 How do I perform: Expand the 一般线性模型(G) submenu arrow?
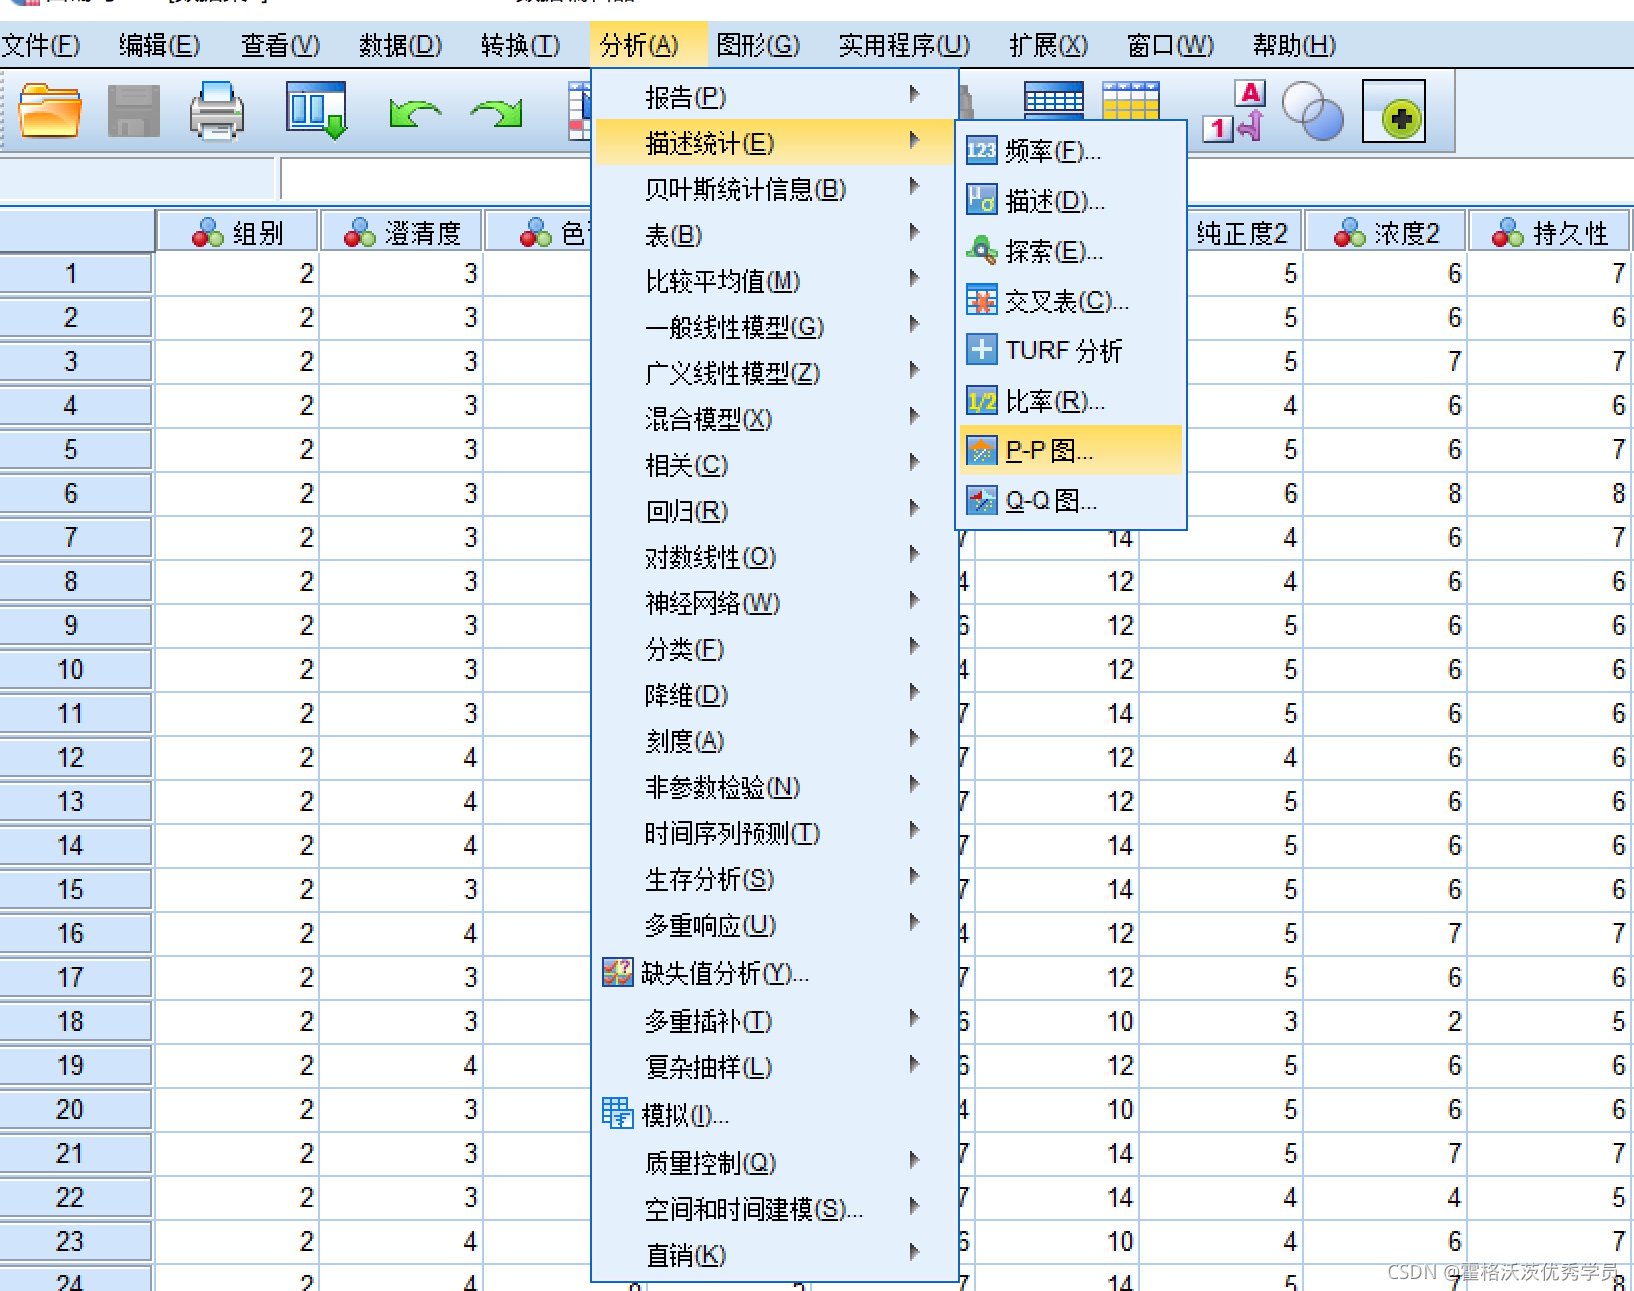coord(914,325)
